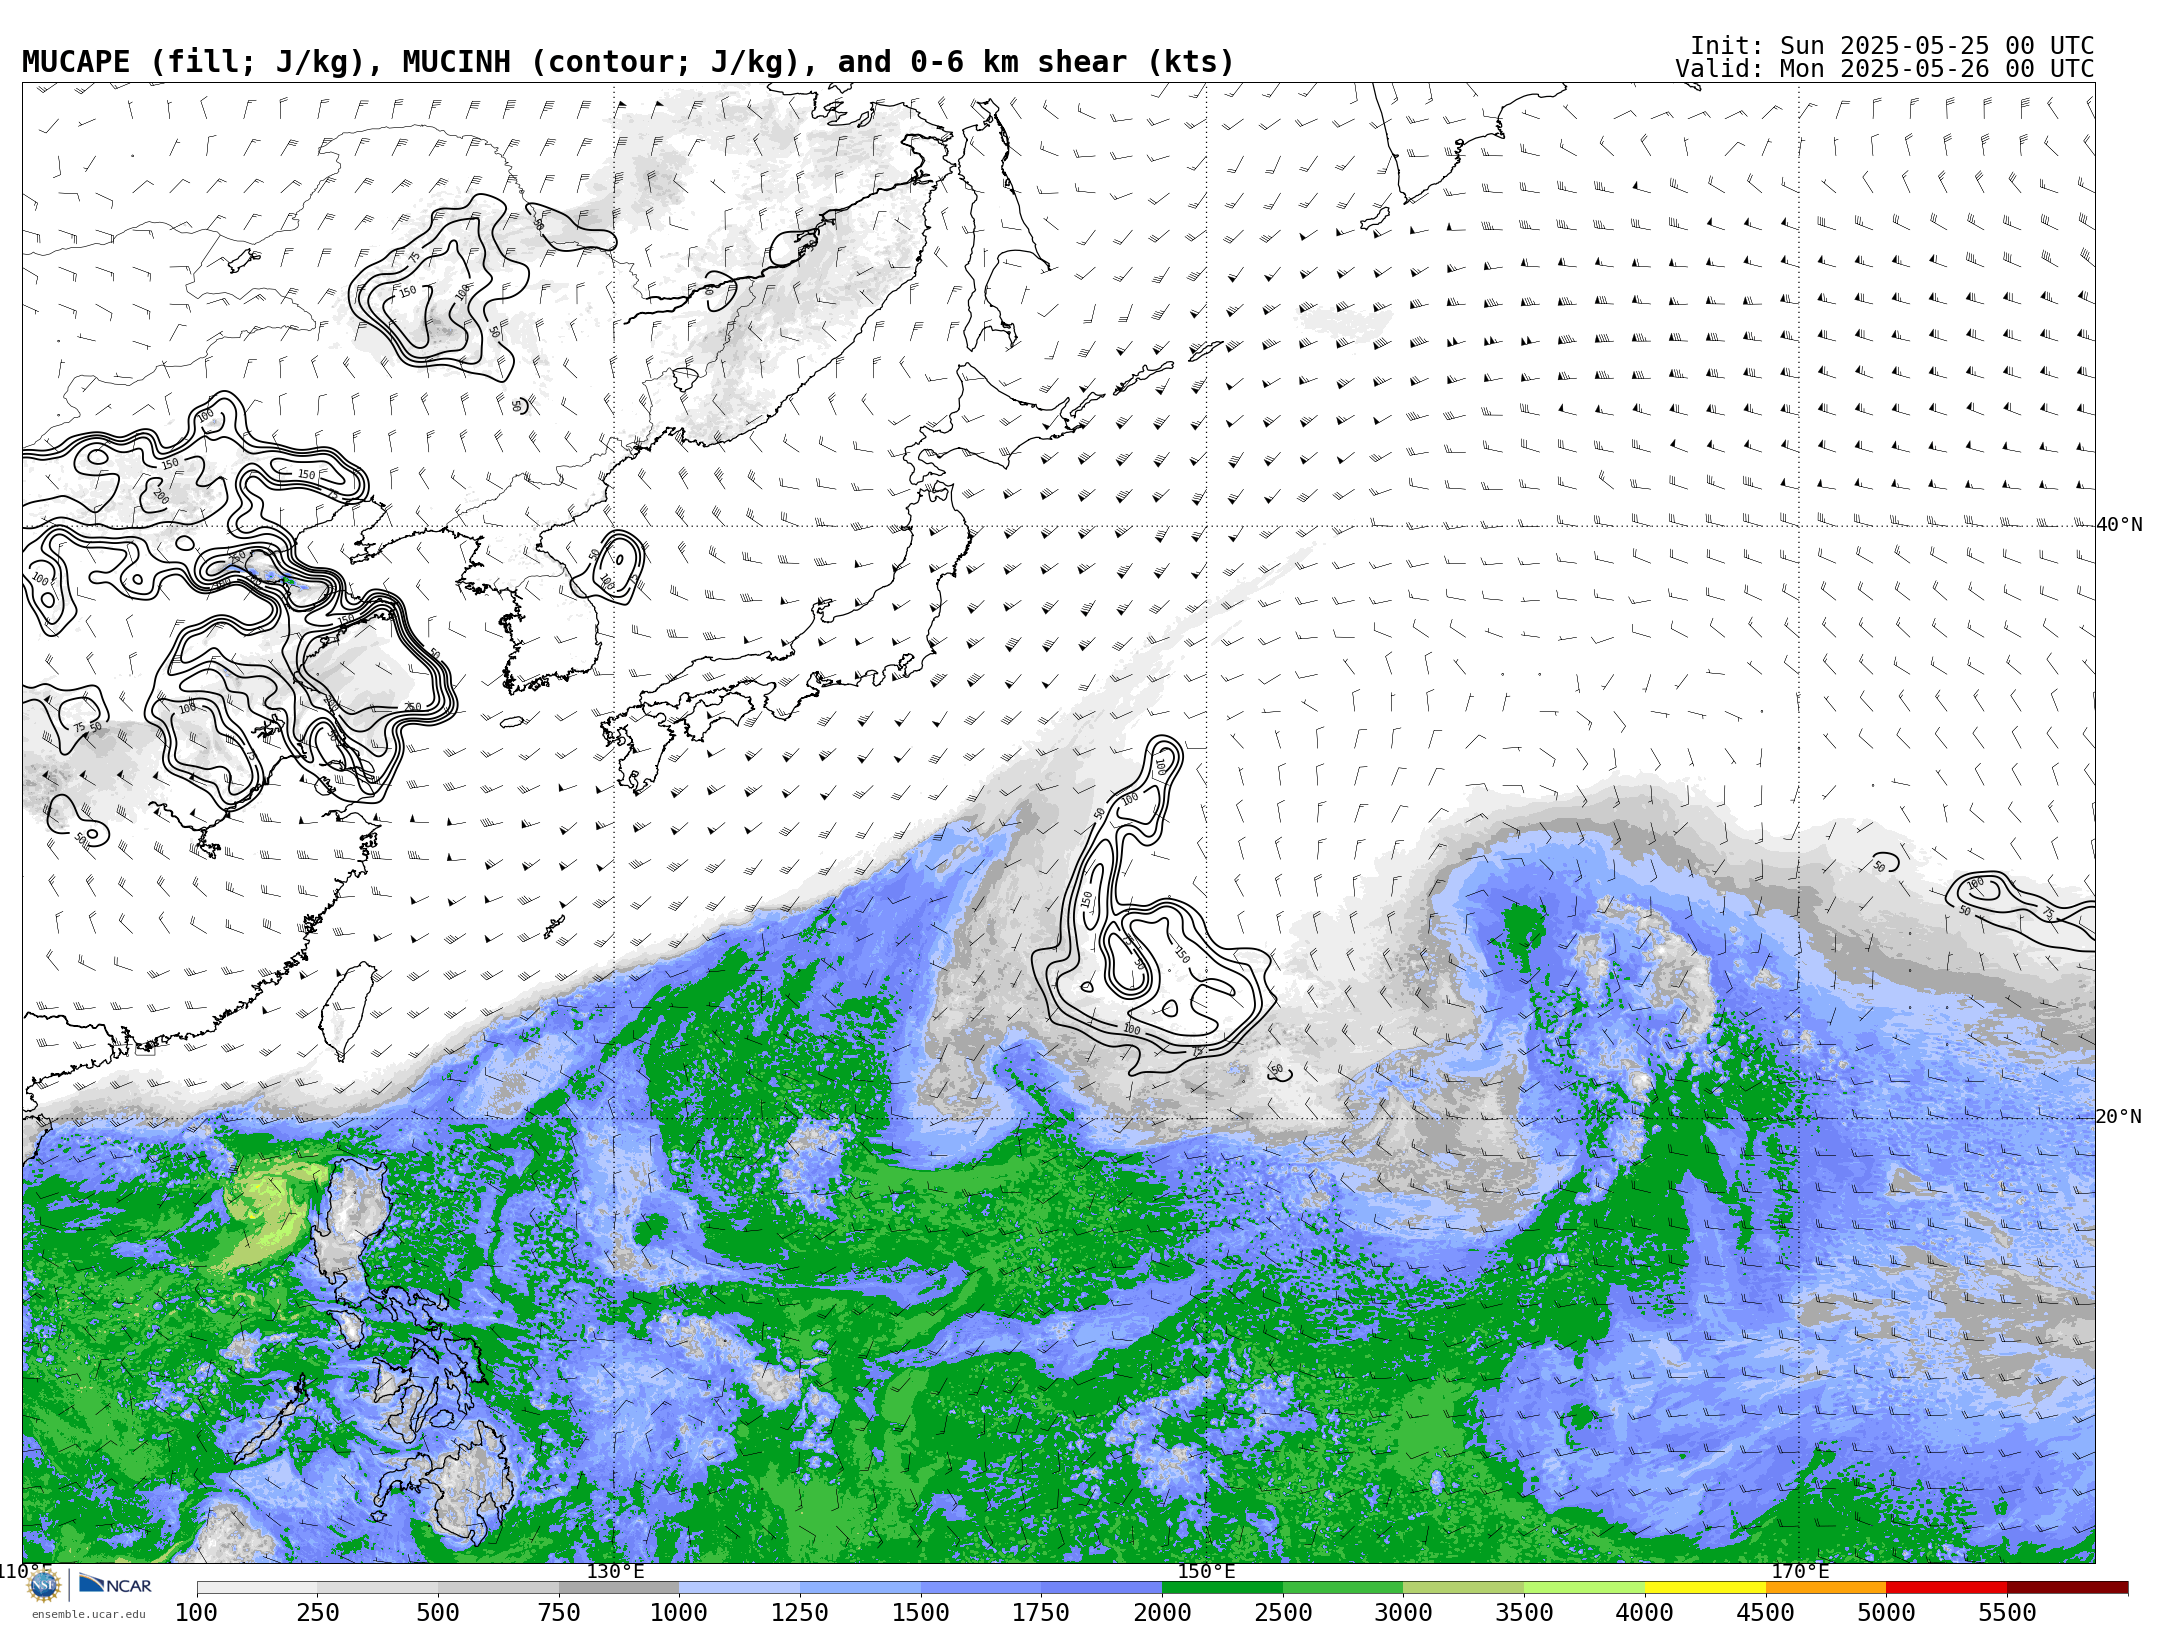
Task: Click the 20°N latitude label
Action: [x=2119, y=1117]
